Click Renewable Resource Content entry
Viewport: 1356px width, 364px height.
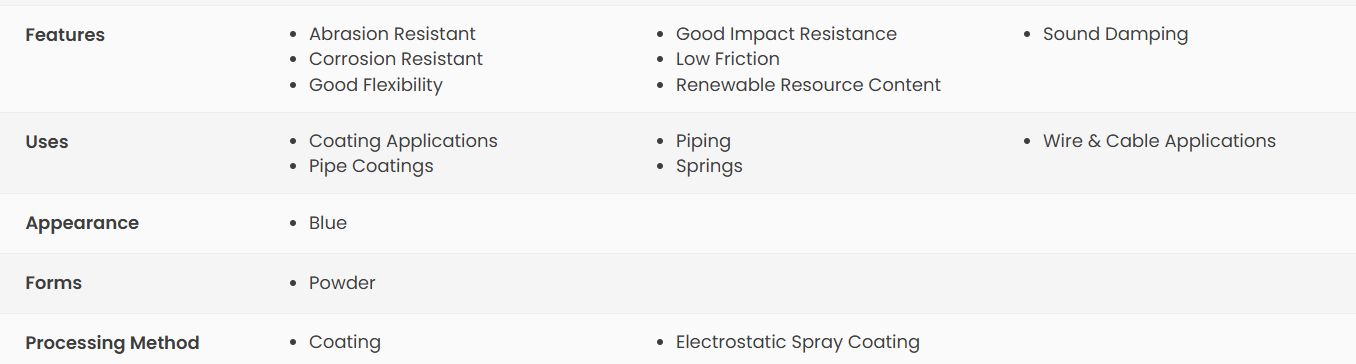(x=808, y=85)
